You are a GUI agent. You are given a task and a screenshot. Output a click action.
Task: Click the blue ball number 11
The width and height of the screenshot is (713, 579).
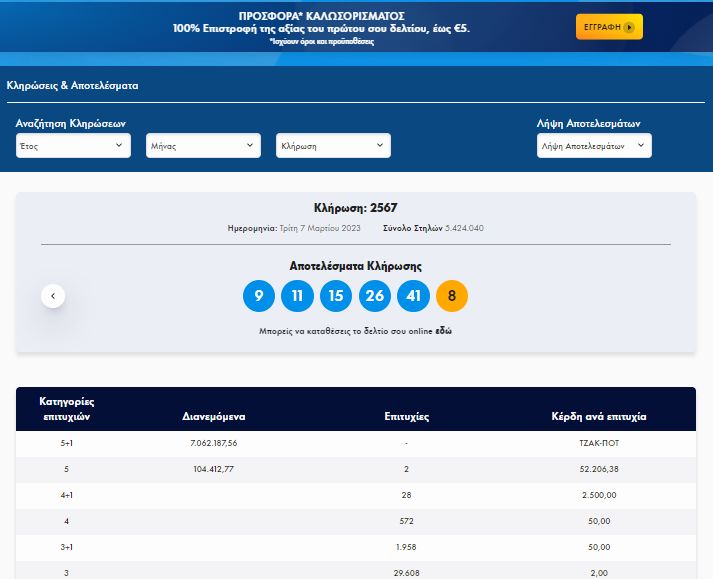297,296
